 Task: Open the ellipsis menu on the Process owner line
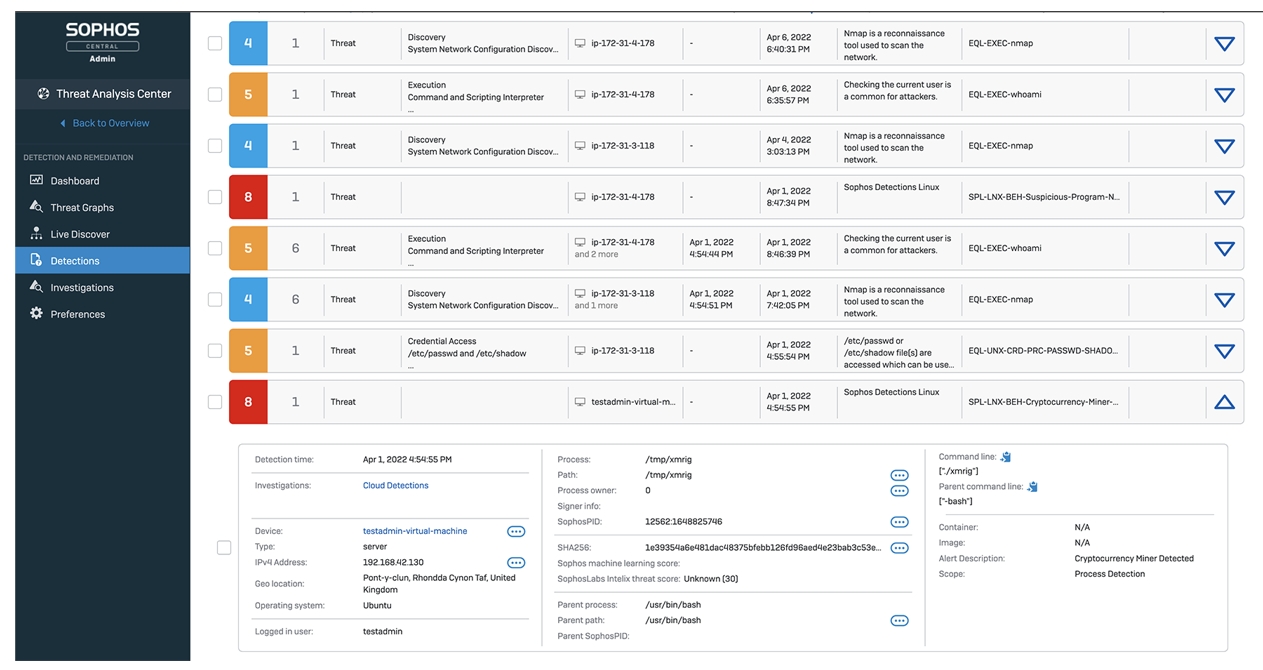899,491
